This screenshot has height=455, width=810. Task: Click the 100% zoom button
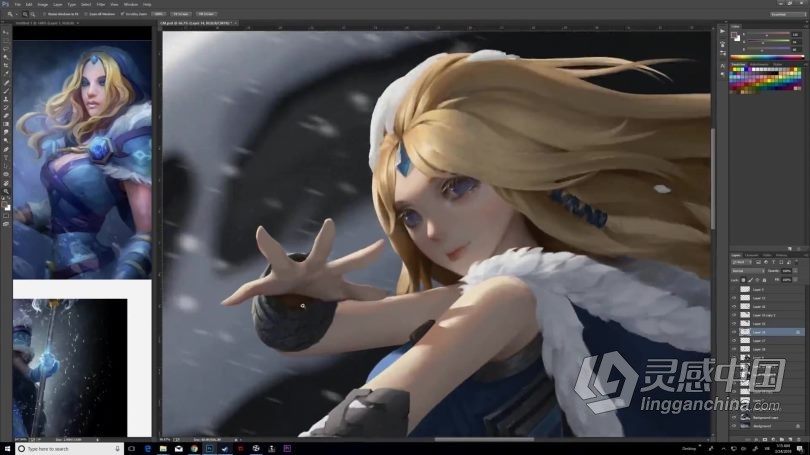tap(159, 14)
